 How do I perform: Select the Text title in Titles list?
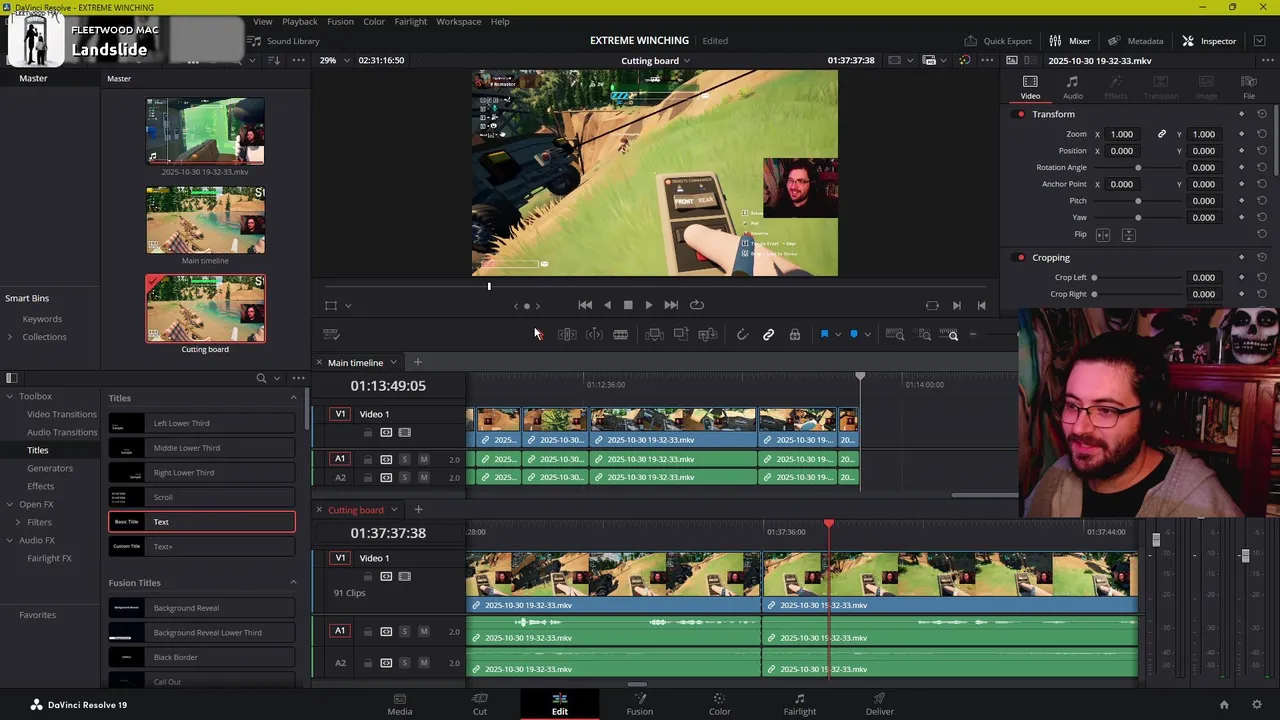[x=202, y=522]
